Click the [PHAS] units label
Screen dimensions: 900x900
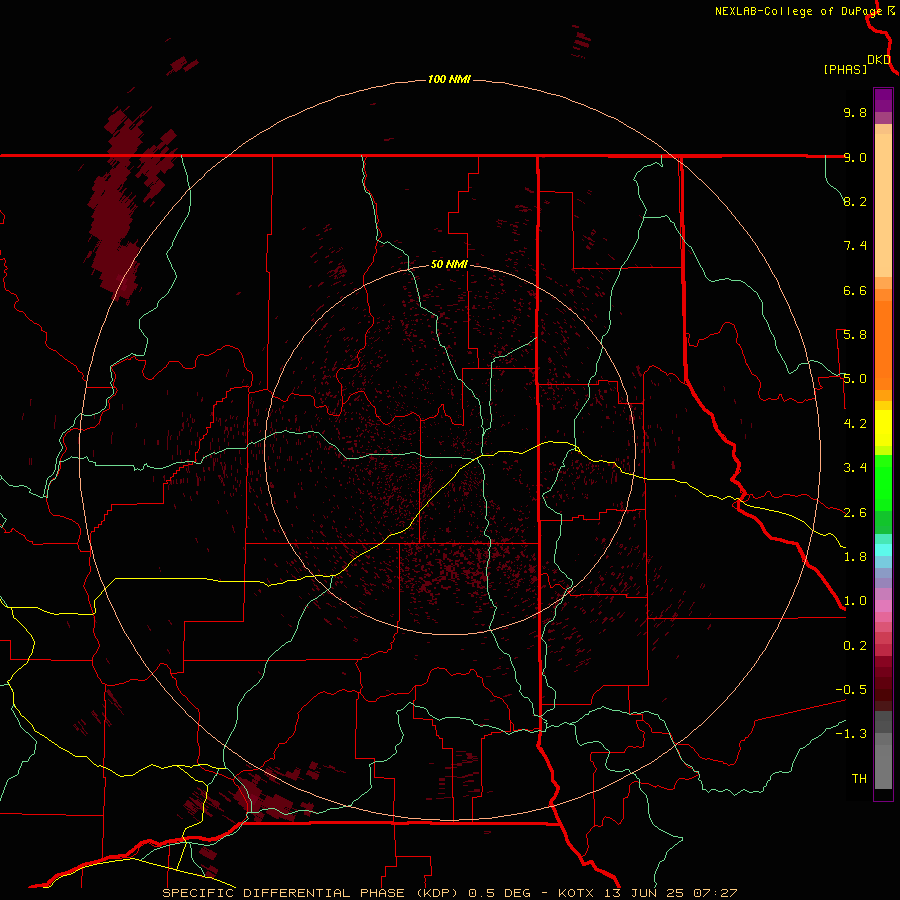[845, 69]
